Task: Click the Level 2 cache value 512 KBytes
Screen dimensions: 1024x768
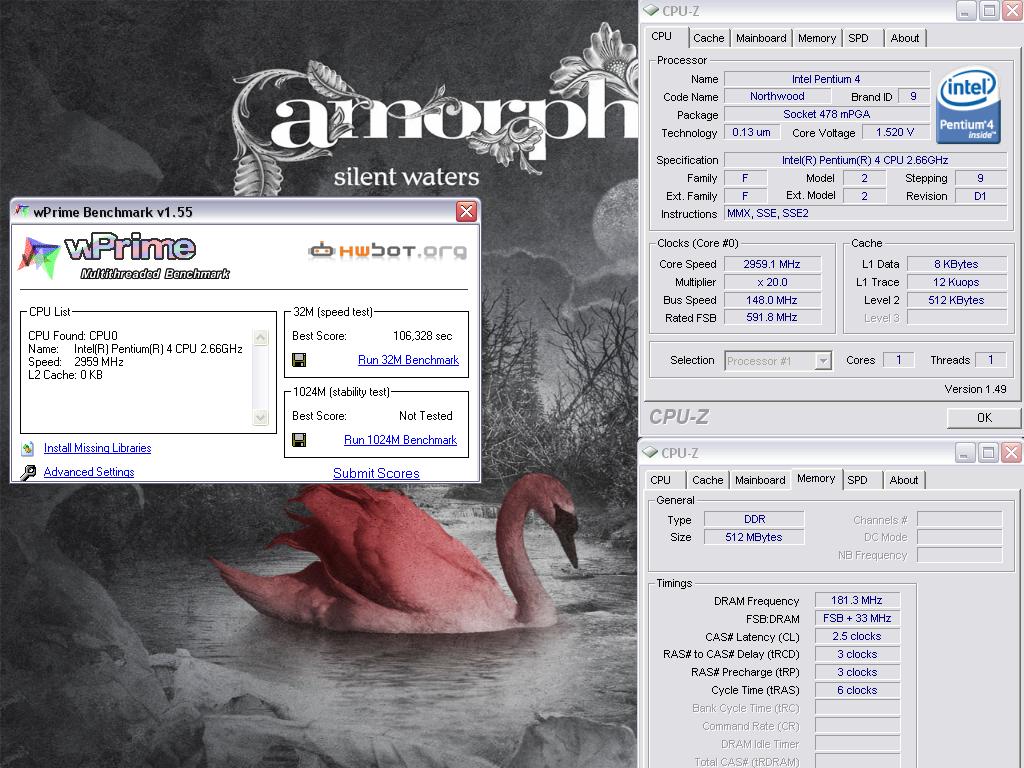Action: pyautogui.click(x=956, y=300)
